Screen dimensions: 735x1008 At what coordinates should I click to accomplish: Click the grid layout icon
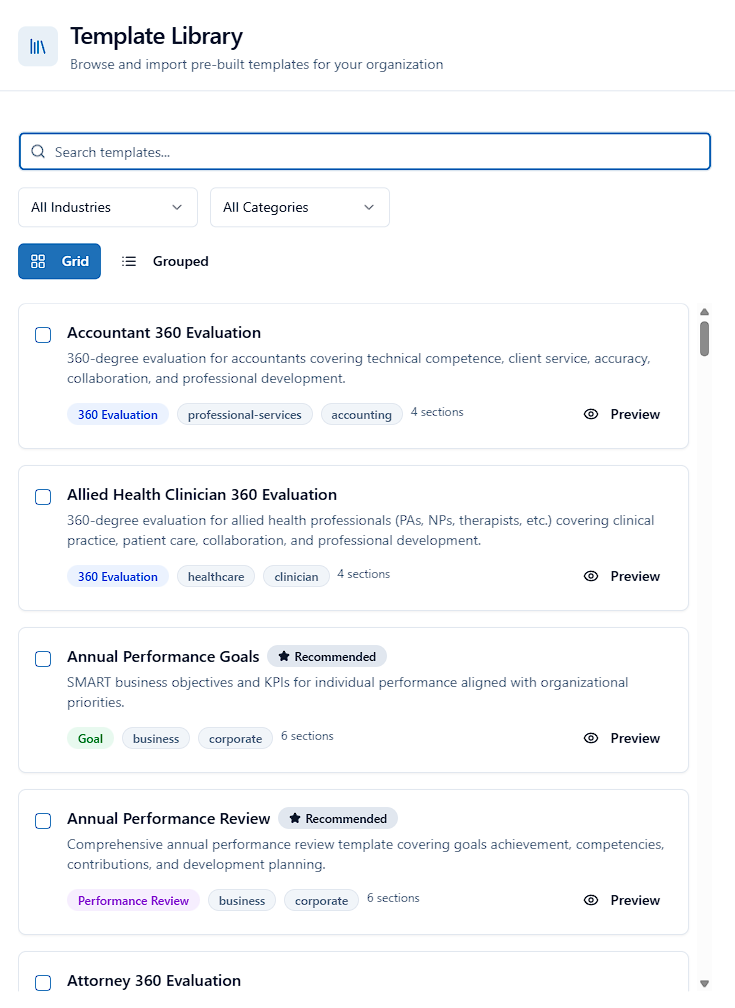pyautogui.click(x=38, y=261)
